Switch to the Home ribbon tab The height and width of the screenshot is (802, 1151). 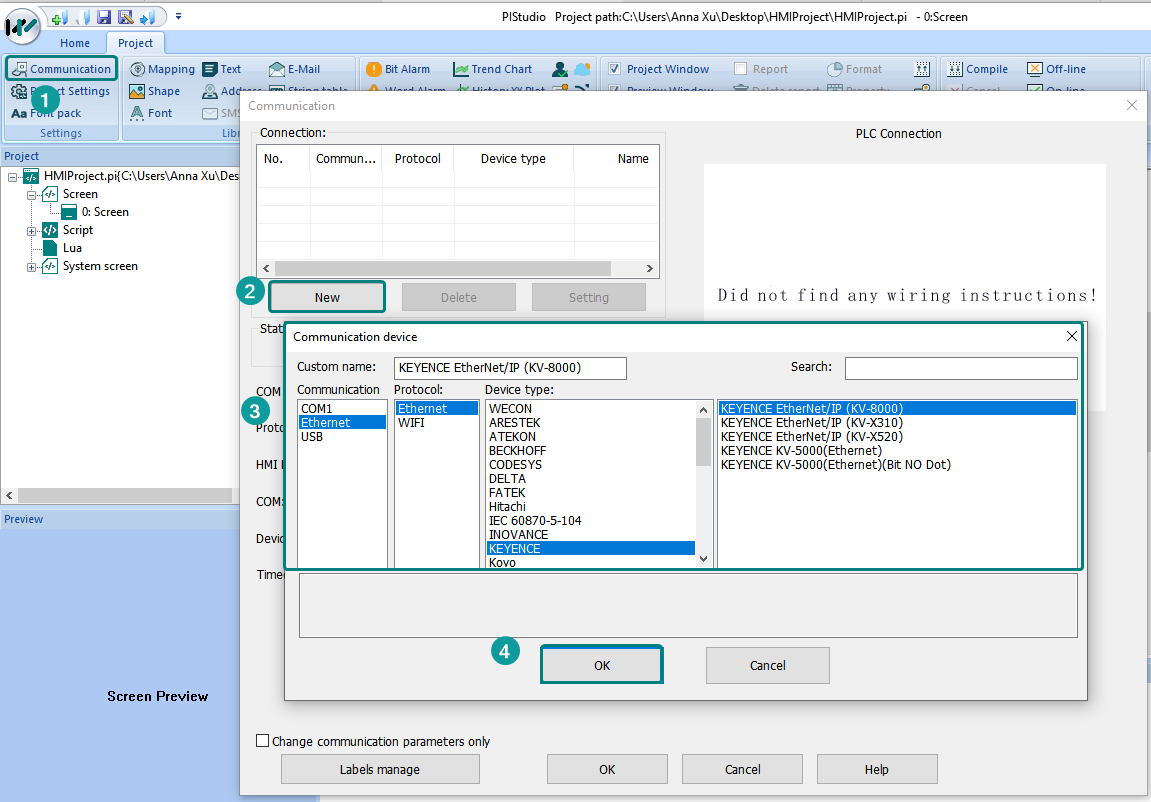(x=75, y=43)
